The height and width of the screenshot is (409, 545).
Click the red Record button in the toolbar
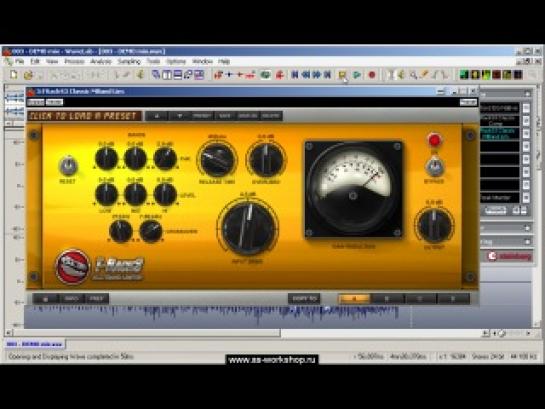coord(372,74)
